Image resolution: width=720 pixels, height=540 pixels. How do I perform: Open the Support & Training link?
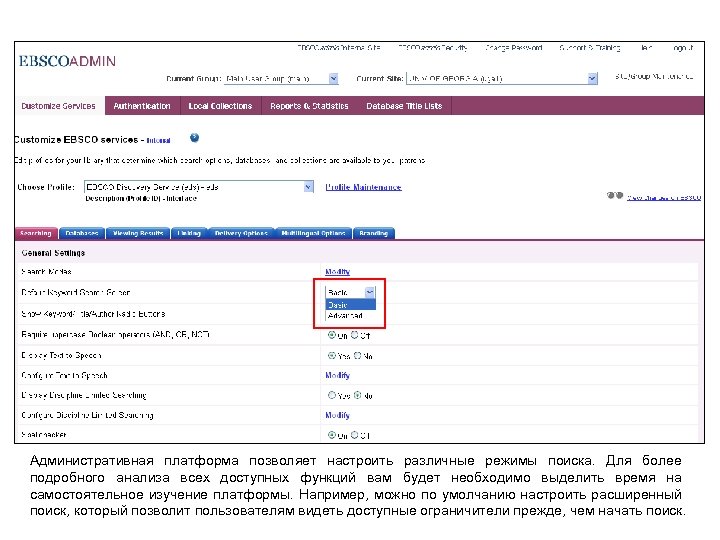[590, 48]
